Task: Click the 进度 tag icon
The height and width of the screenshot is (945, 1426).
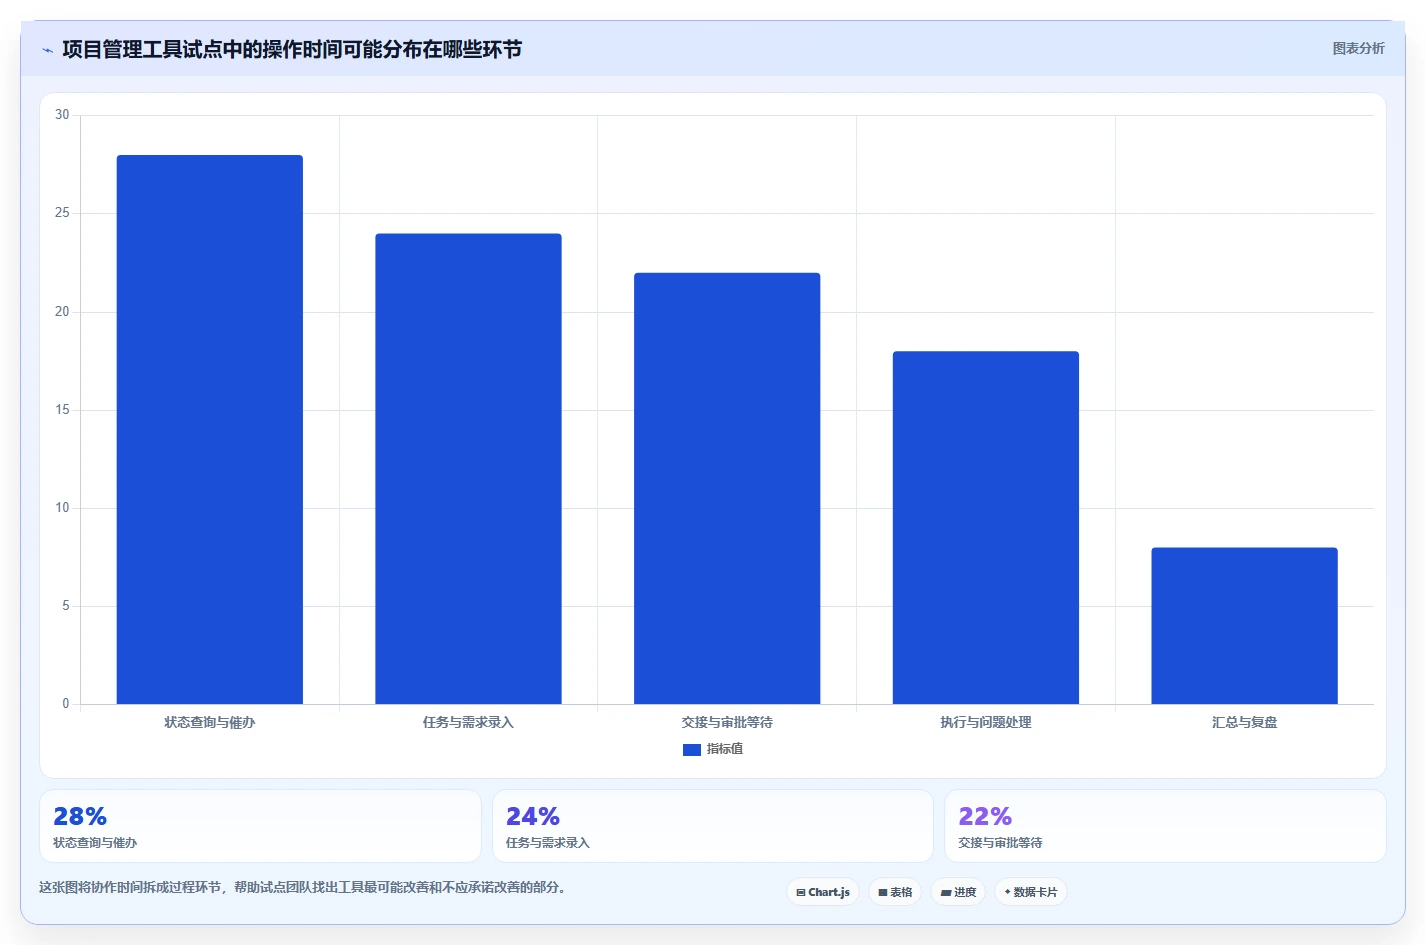Action: [946, 893]
